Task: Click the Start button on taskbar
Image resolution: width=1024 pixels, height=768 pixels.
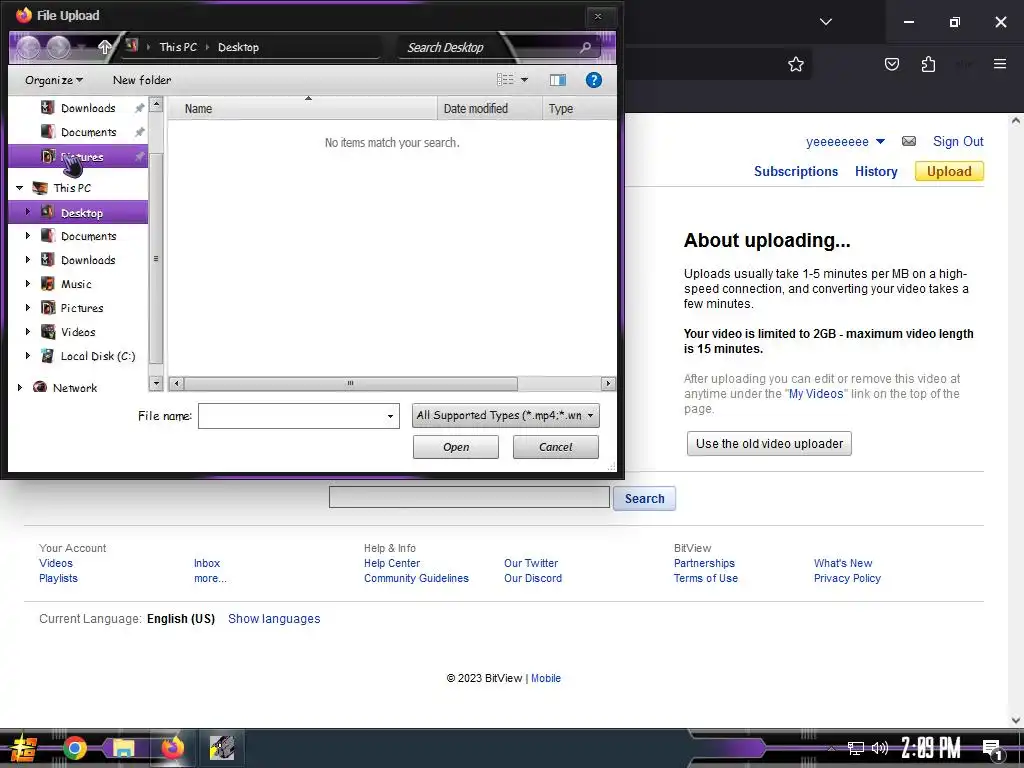Action: pos(24,748)
